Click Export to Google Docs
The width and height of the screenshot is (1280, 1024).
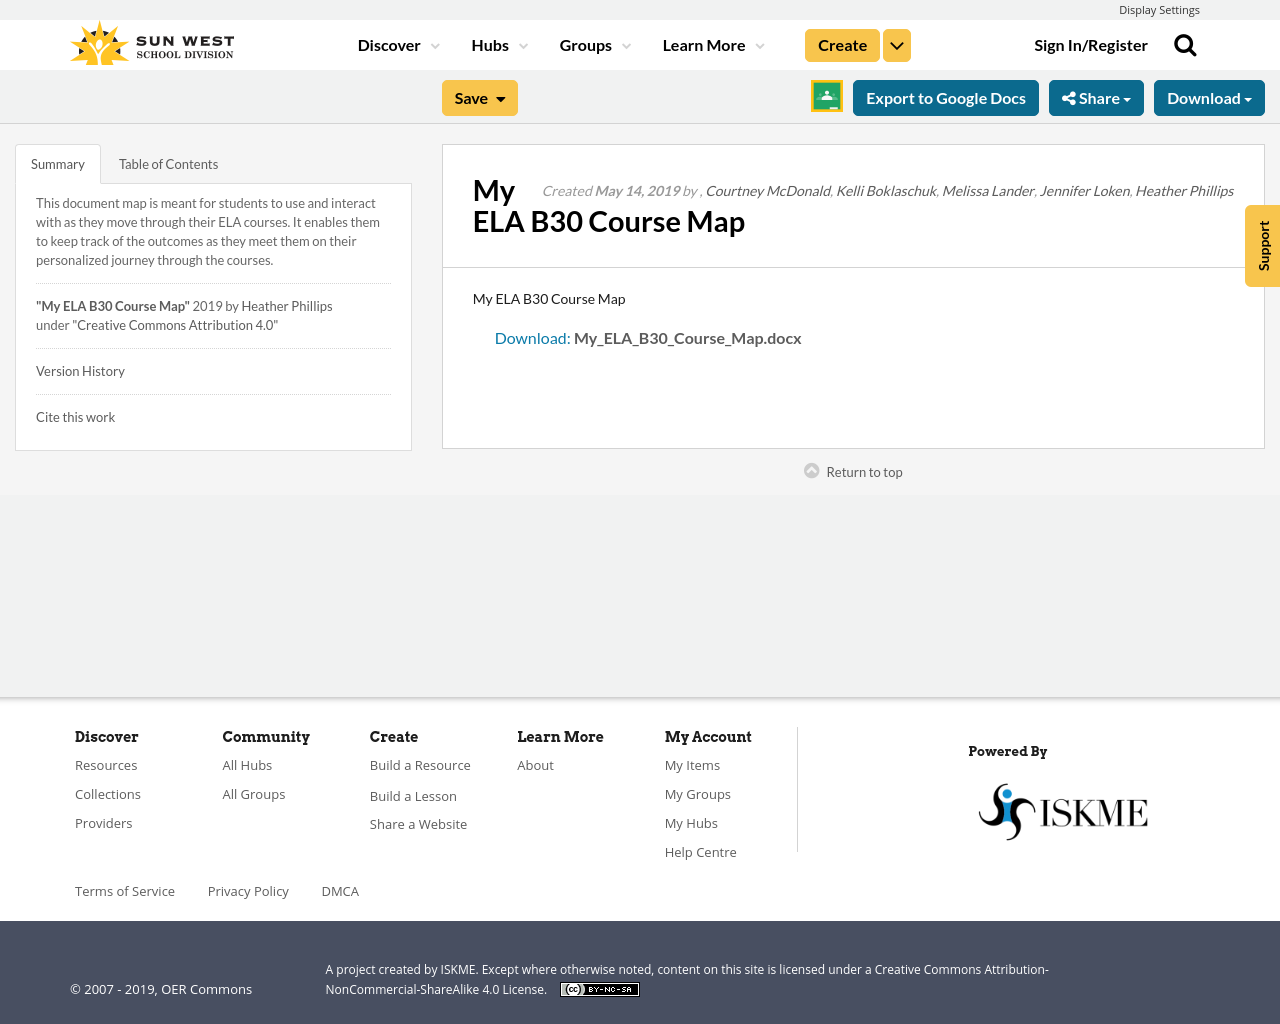tap(946, 97)
